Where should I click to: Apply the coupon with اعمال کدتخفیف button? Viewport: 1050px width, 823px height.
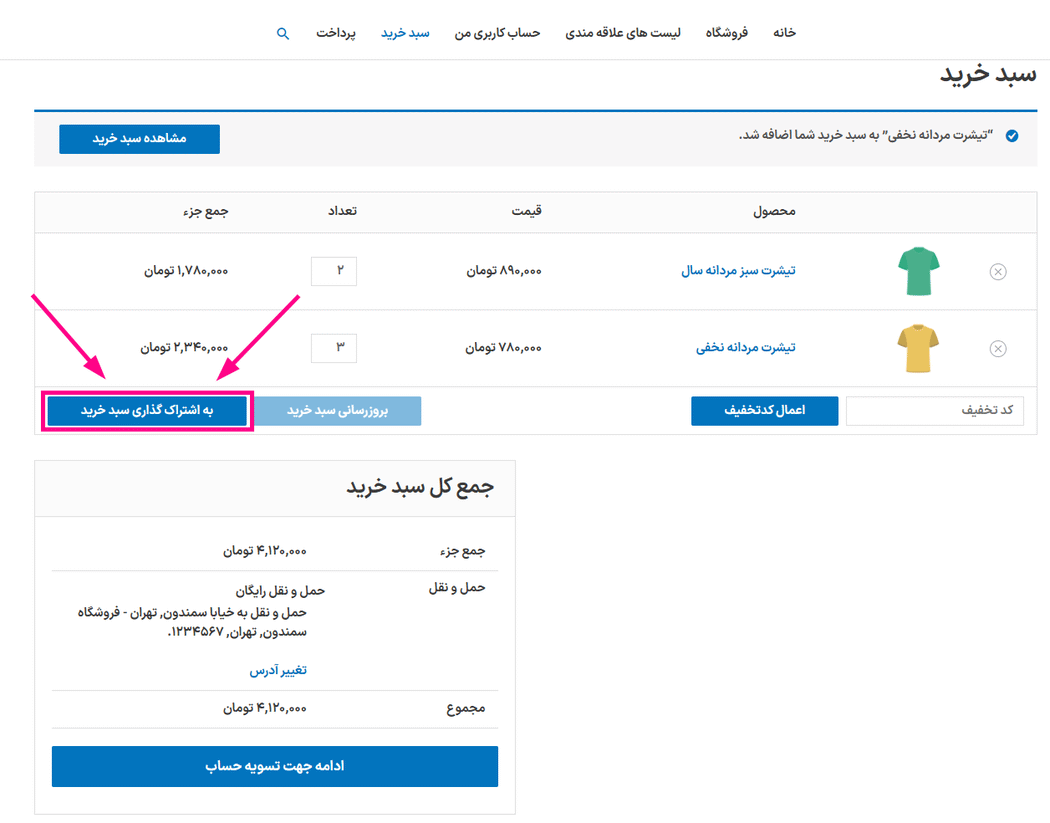pyautogui.click(x=764, y=411)
